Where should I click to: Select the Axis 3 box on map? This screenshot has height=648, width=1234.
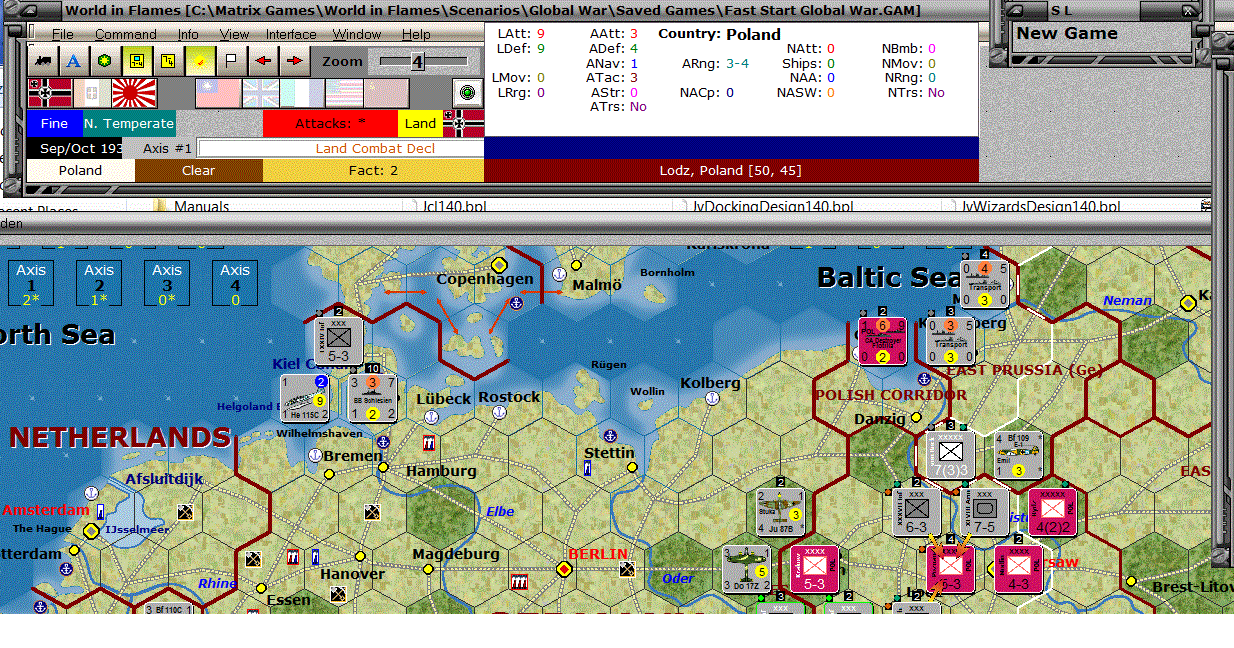coord(167,284)
